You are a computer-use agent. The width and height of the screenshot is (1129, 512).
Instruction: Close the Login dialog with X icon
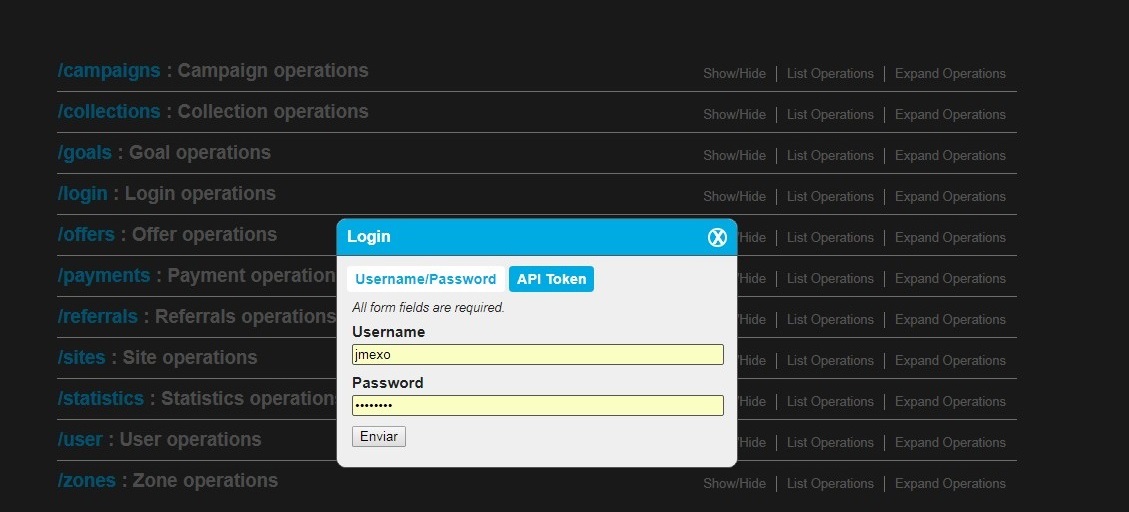click(x=717, y=237)
